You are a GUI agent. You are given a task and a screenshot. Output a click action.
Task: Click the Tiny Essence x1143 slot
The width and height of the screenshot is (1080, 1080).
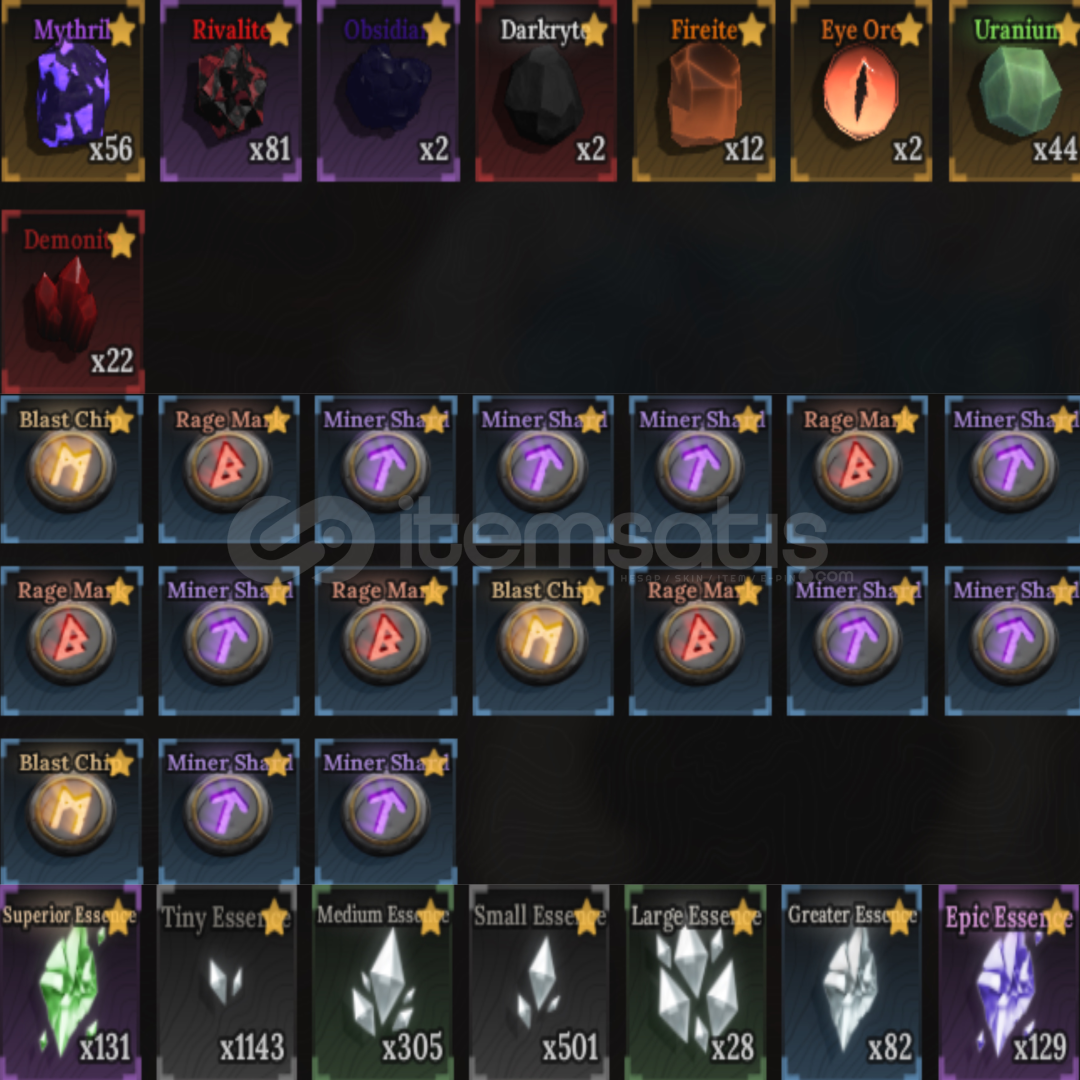point(227,982)
